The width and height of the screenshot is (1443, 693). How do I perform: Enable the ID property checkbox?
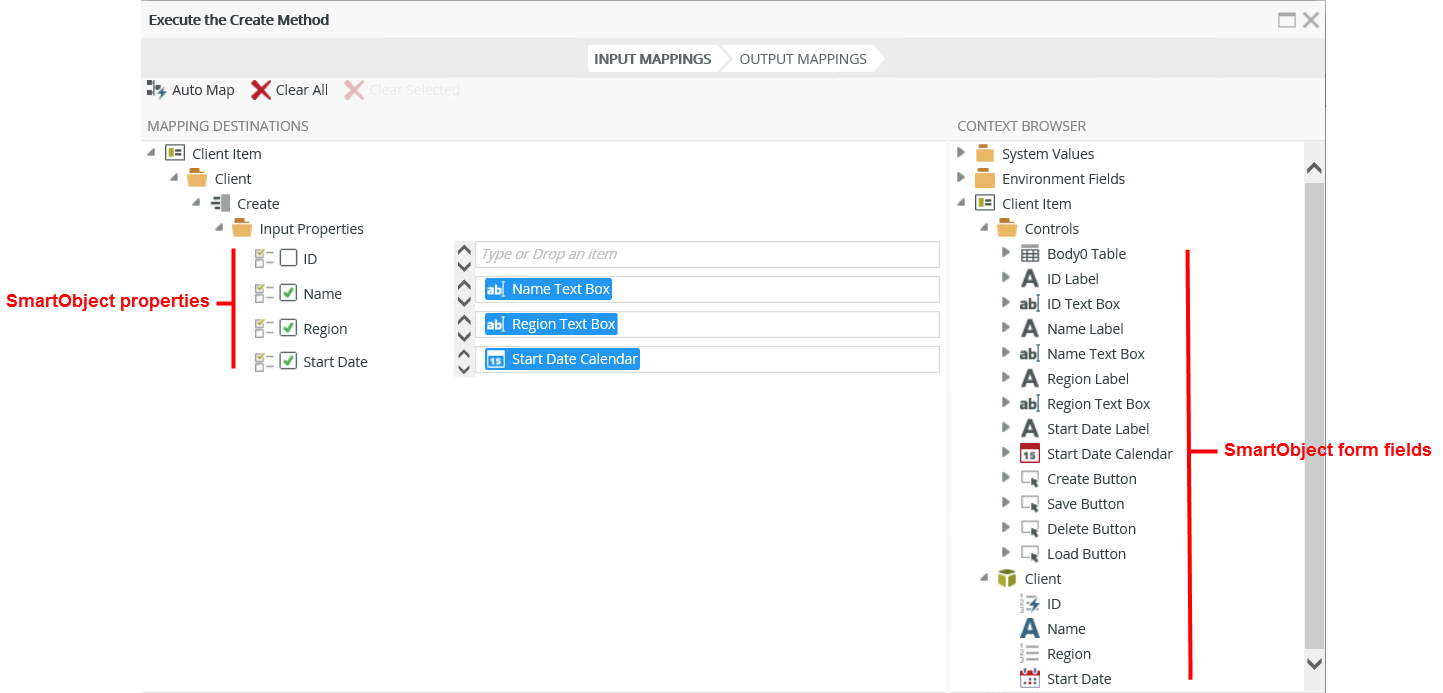pos(288,258)
